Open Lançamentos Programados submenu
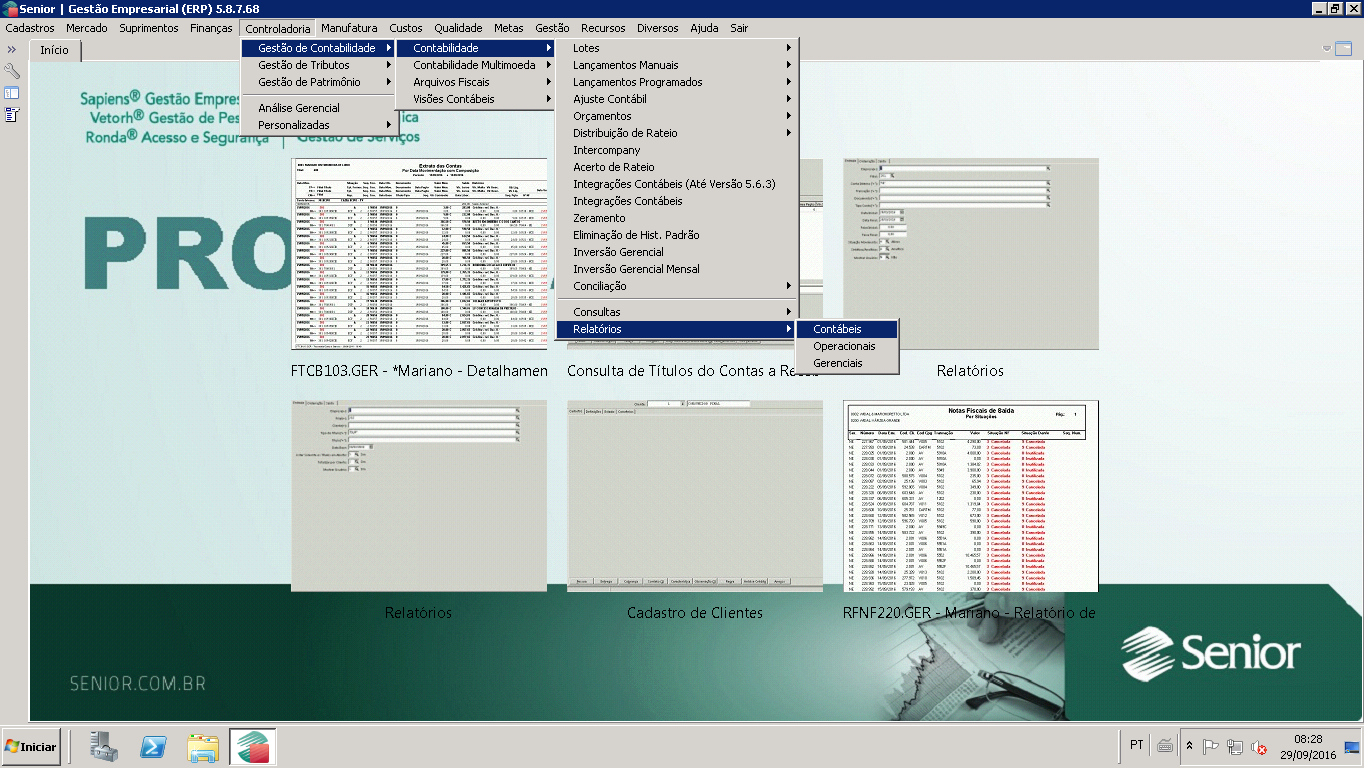The image size is (1364, 768). point(677,82)
